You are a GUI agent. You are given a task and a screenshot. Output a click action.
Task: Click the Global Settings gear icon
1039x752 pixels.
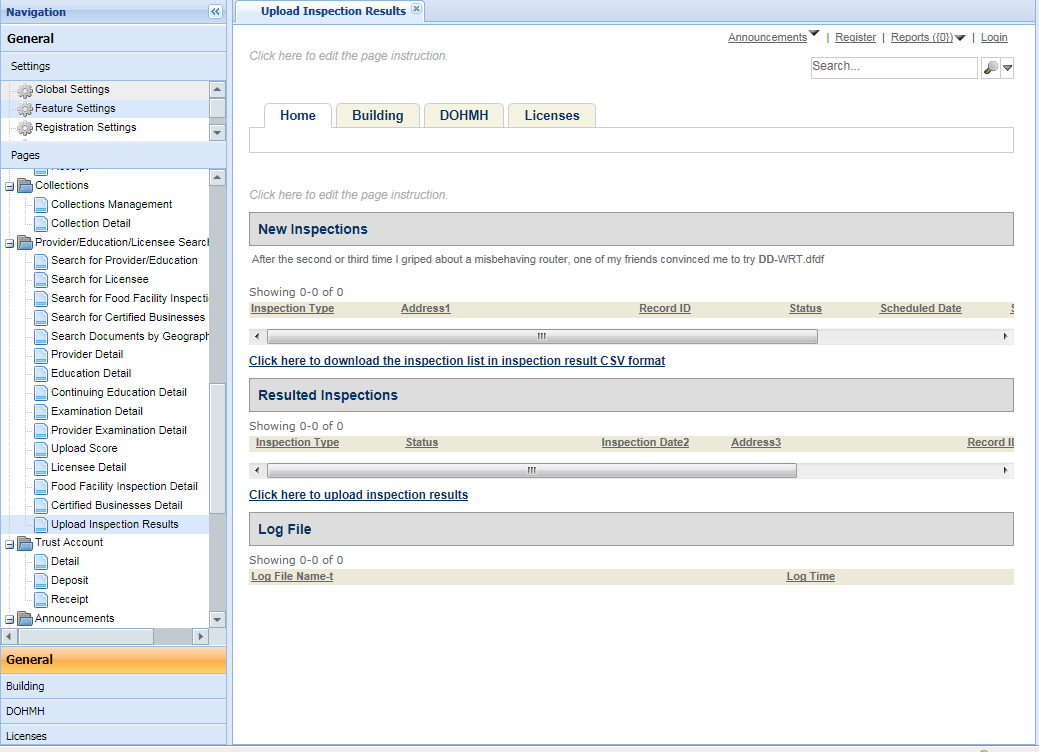click(x=25, y=90)
